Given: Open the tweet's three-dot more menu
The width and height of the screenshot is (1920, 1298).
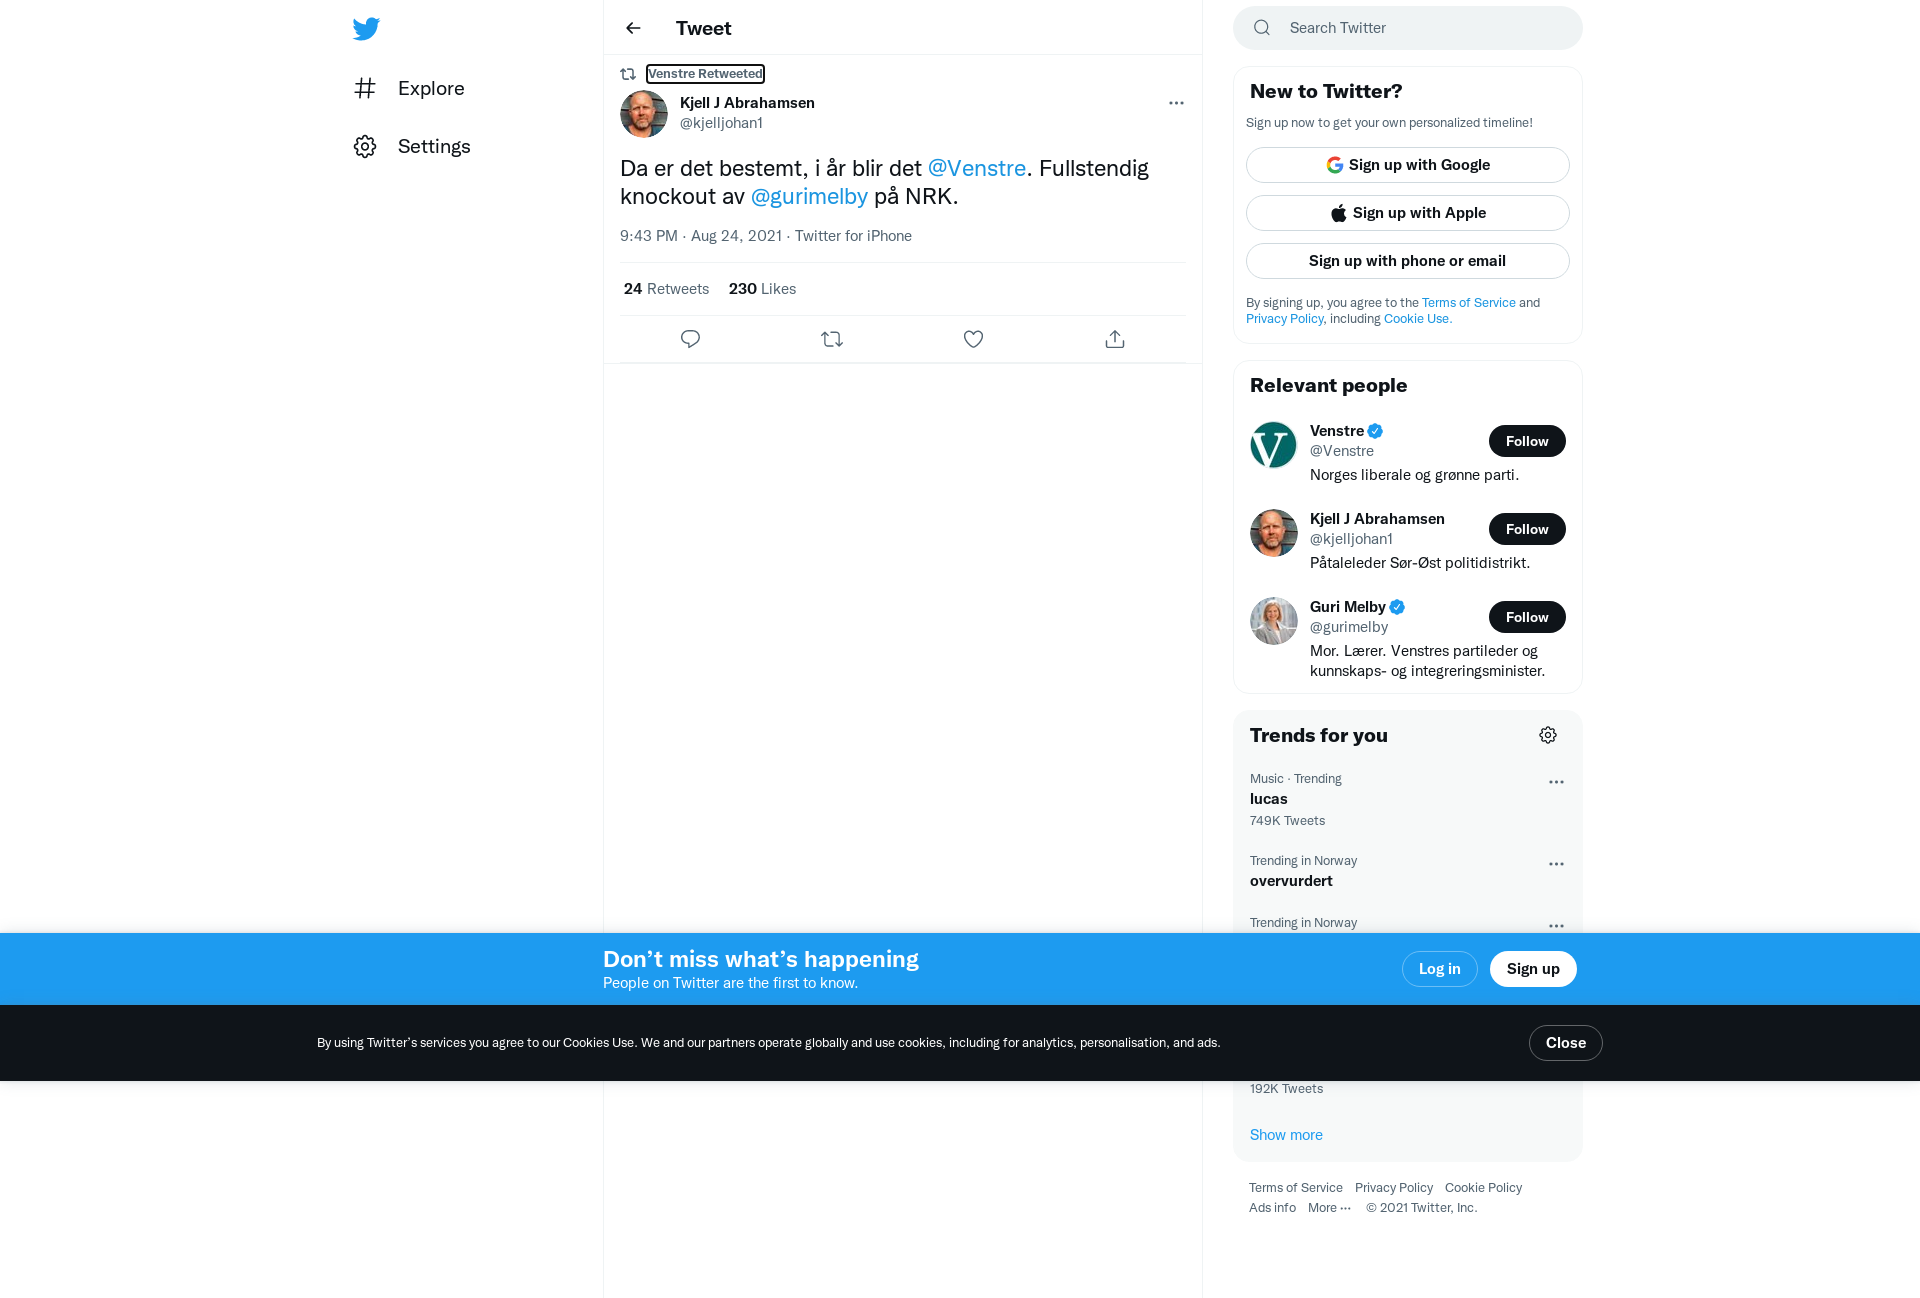Looking at the screenshot, I should 1176,103.
